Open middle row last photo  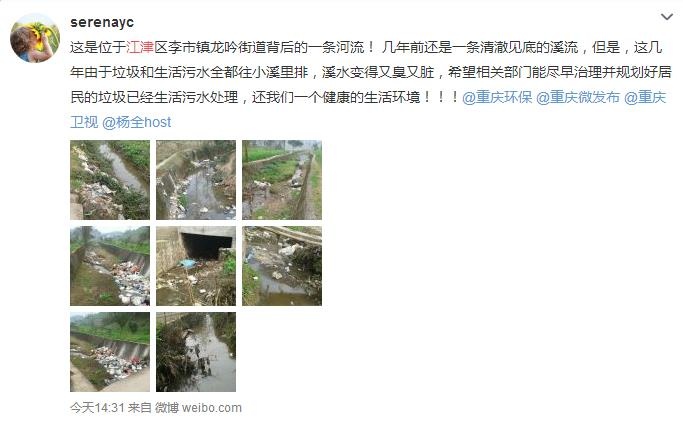(282, 266)
